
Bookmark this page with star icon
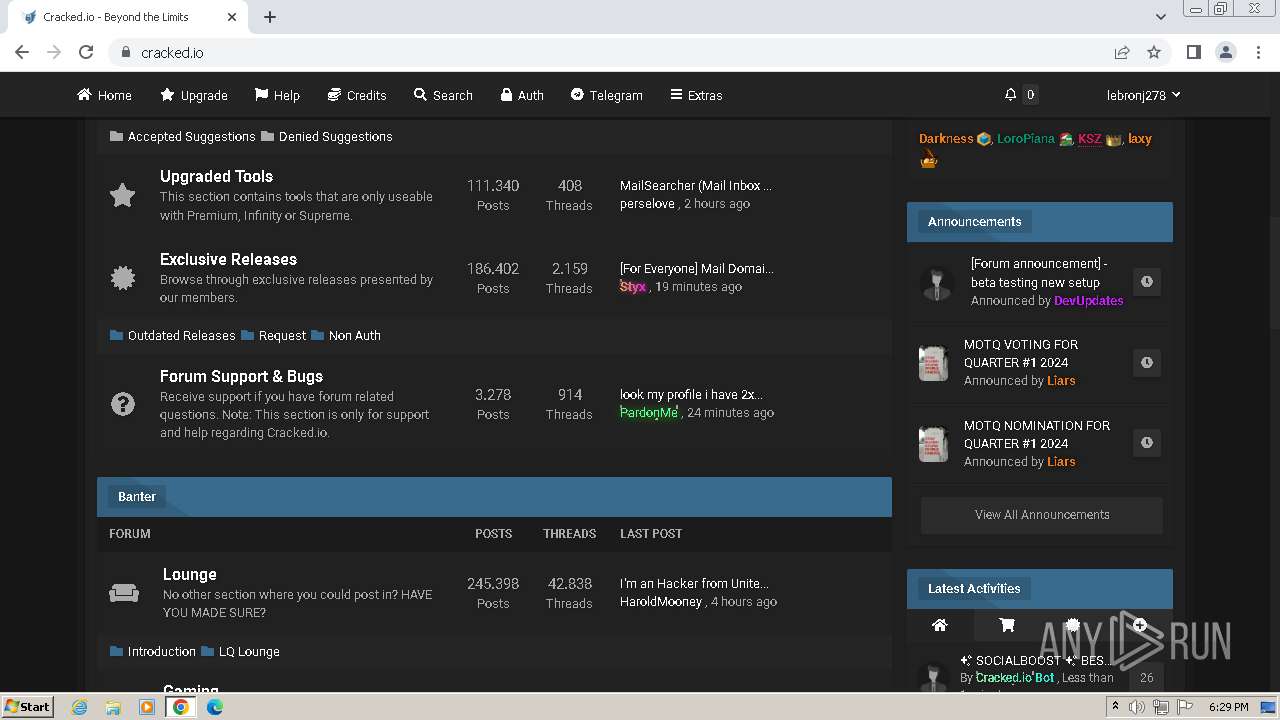1154,52
